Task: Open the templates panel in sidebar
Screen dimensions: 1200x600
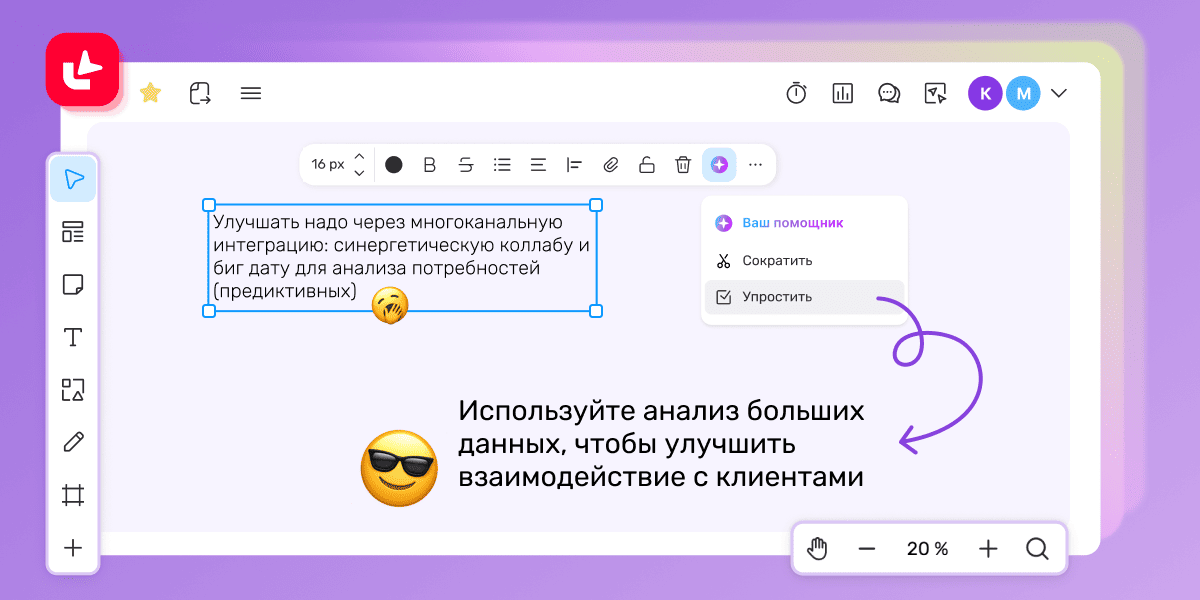Action: 73,232
